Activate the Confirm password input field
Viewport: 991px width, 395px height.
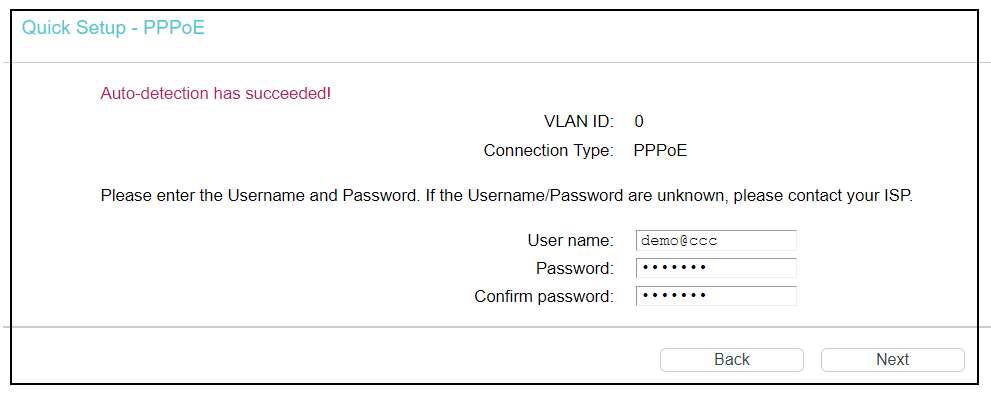(x=716, y=296)
